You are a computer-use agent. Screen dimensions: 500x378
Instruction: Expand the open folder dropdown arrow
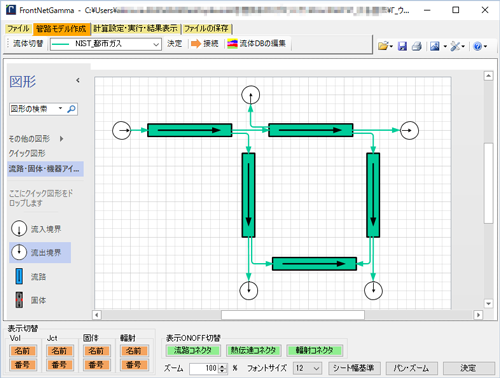pyautogui.click(x=391, y=46)
